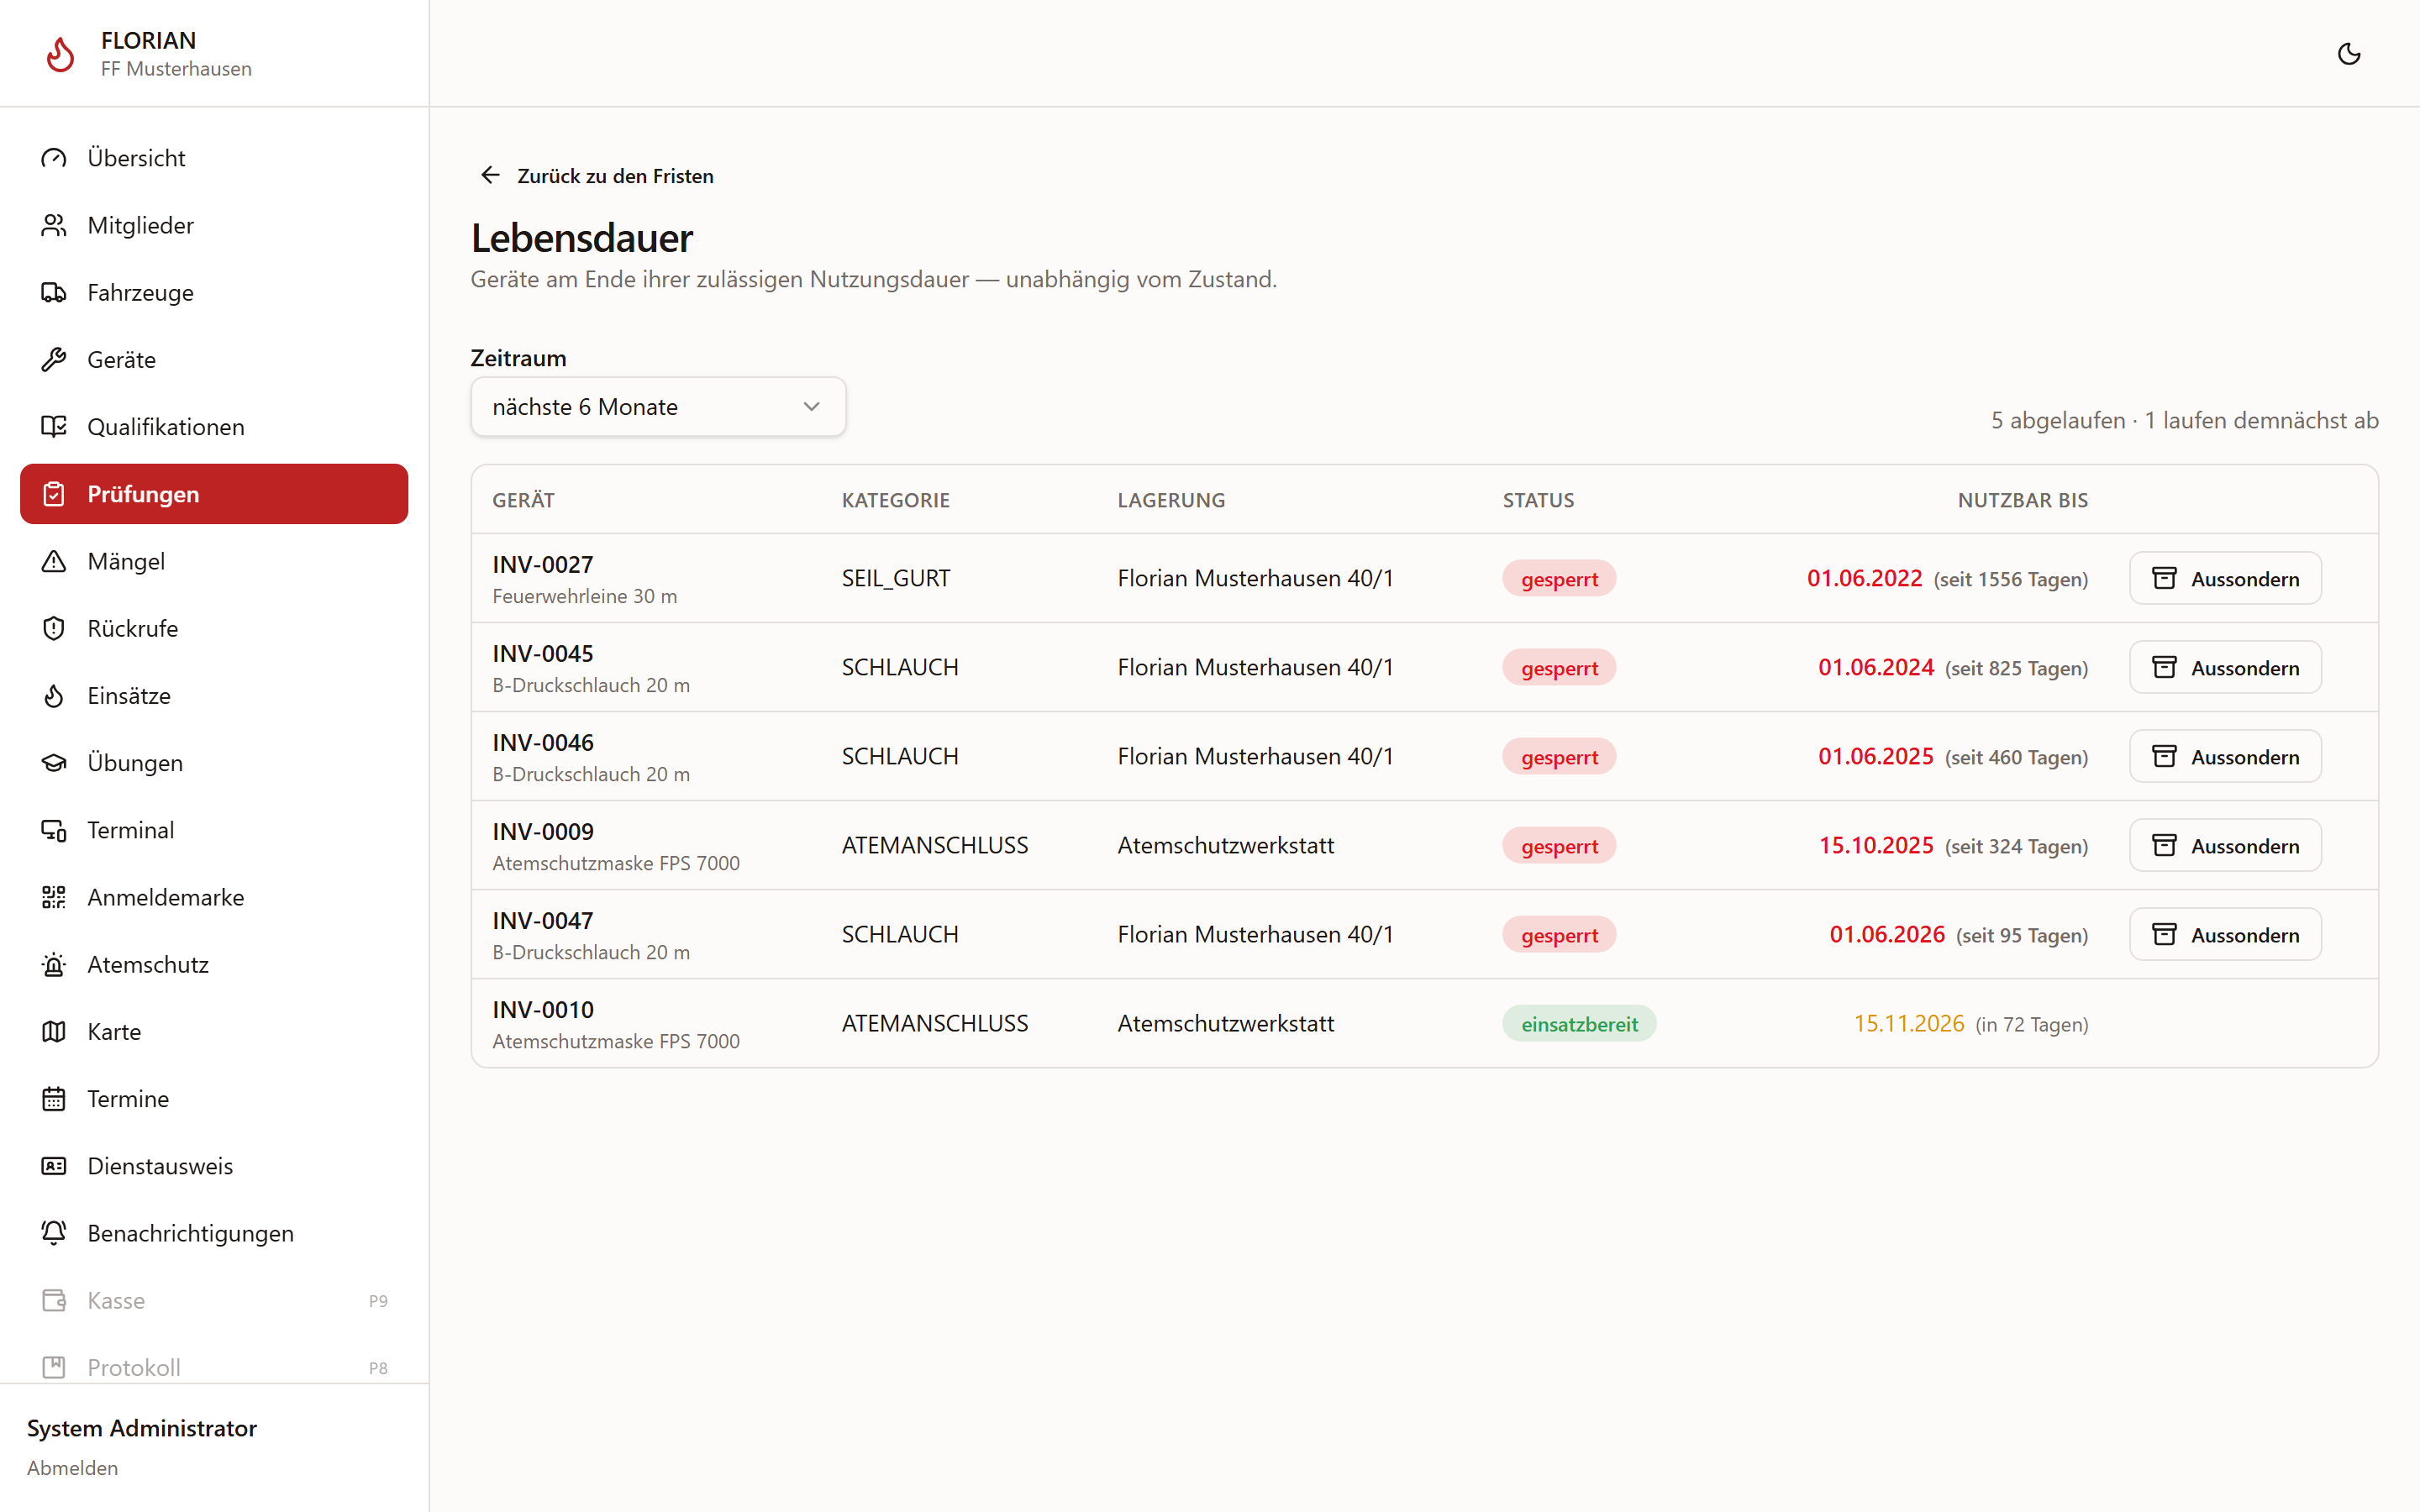The height and width of the screenshot is (1512, 2420).
Task: Click the Anmeldemarke QR code icon
Action: point(54,897)
